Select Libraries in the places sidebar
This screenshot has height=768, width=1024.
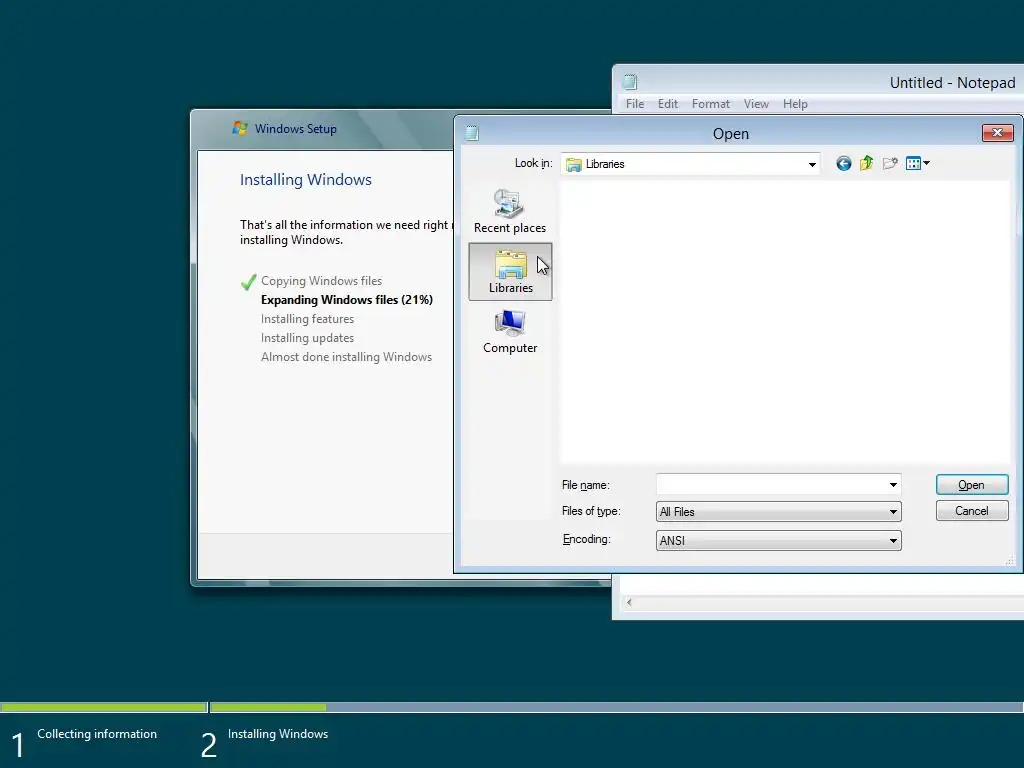point(510,272)
